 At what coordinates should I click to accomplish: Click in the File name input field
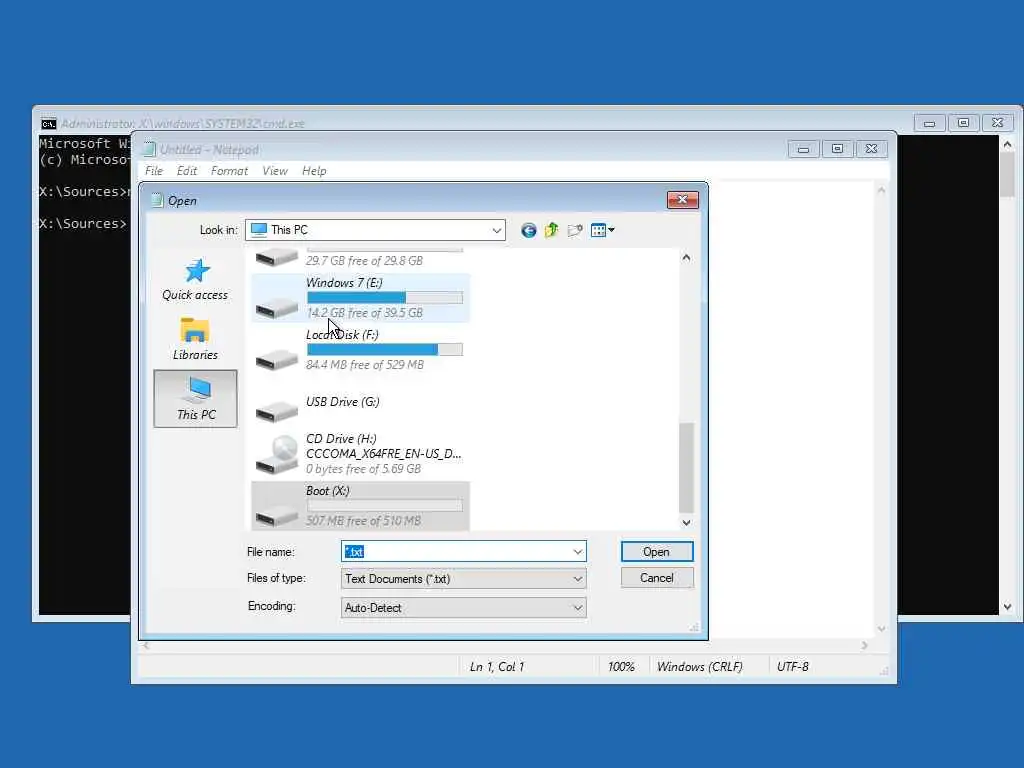coord(456,552)
